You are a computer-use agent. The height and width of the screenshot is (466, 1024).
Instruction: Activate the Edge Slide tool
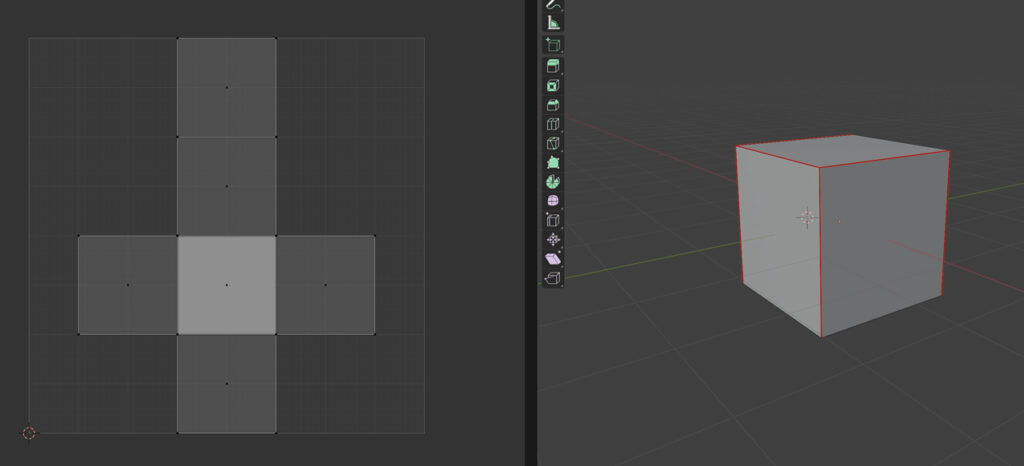[553, 220]
